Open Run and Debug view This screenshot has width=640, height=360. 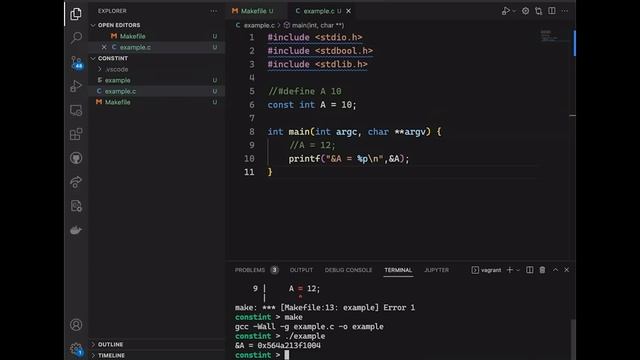pos(76,86)
